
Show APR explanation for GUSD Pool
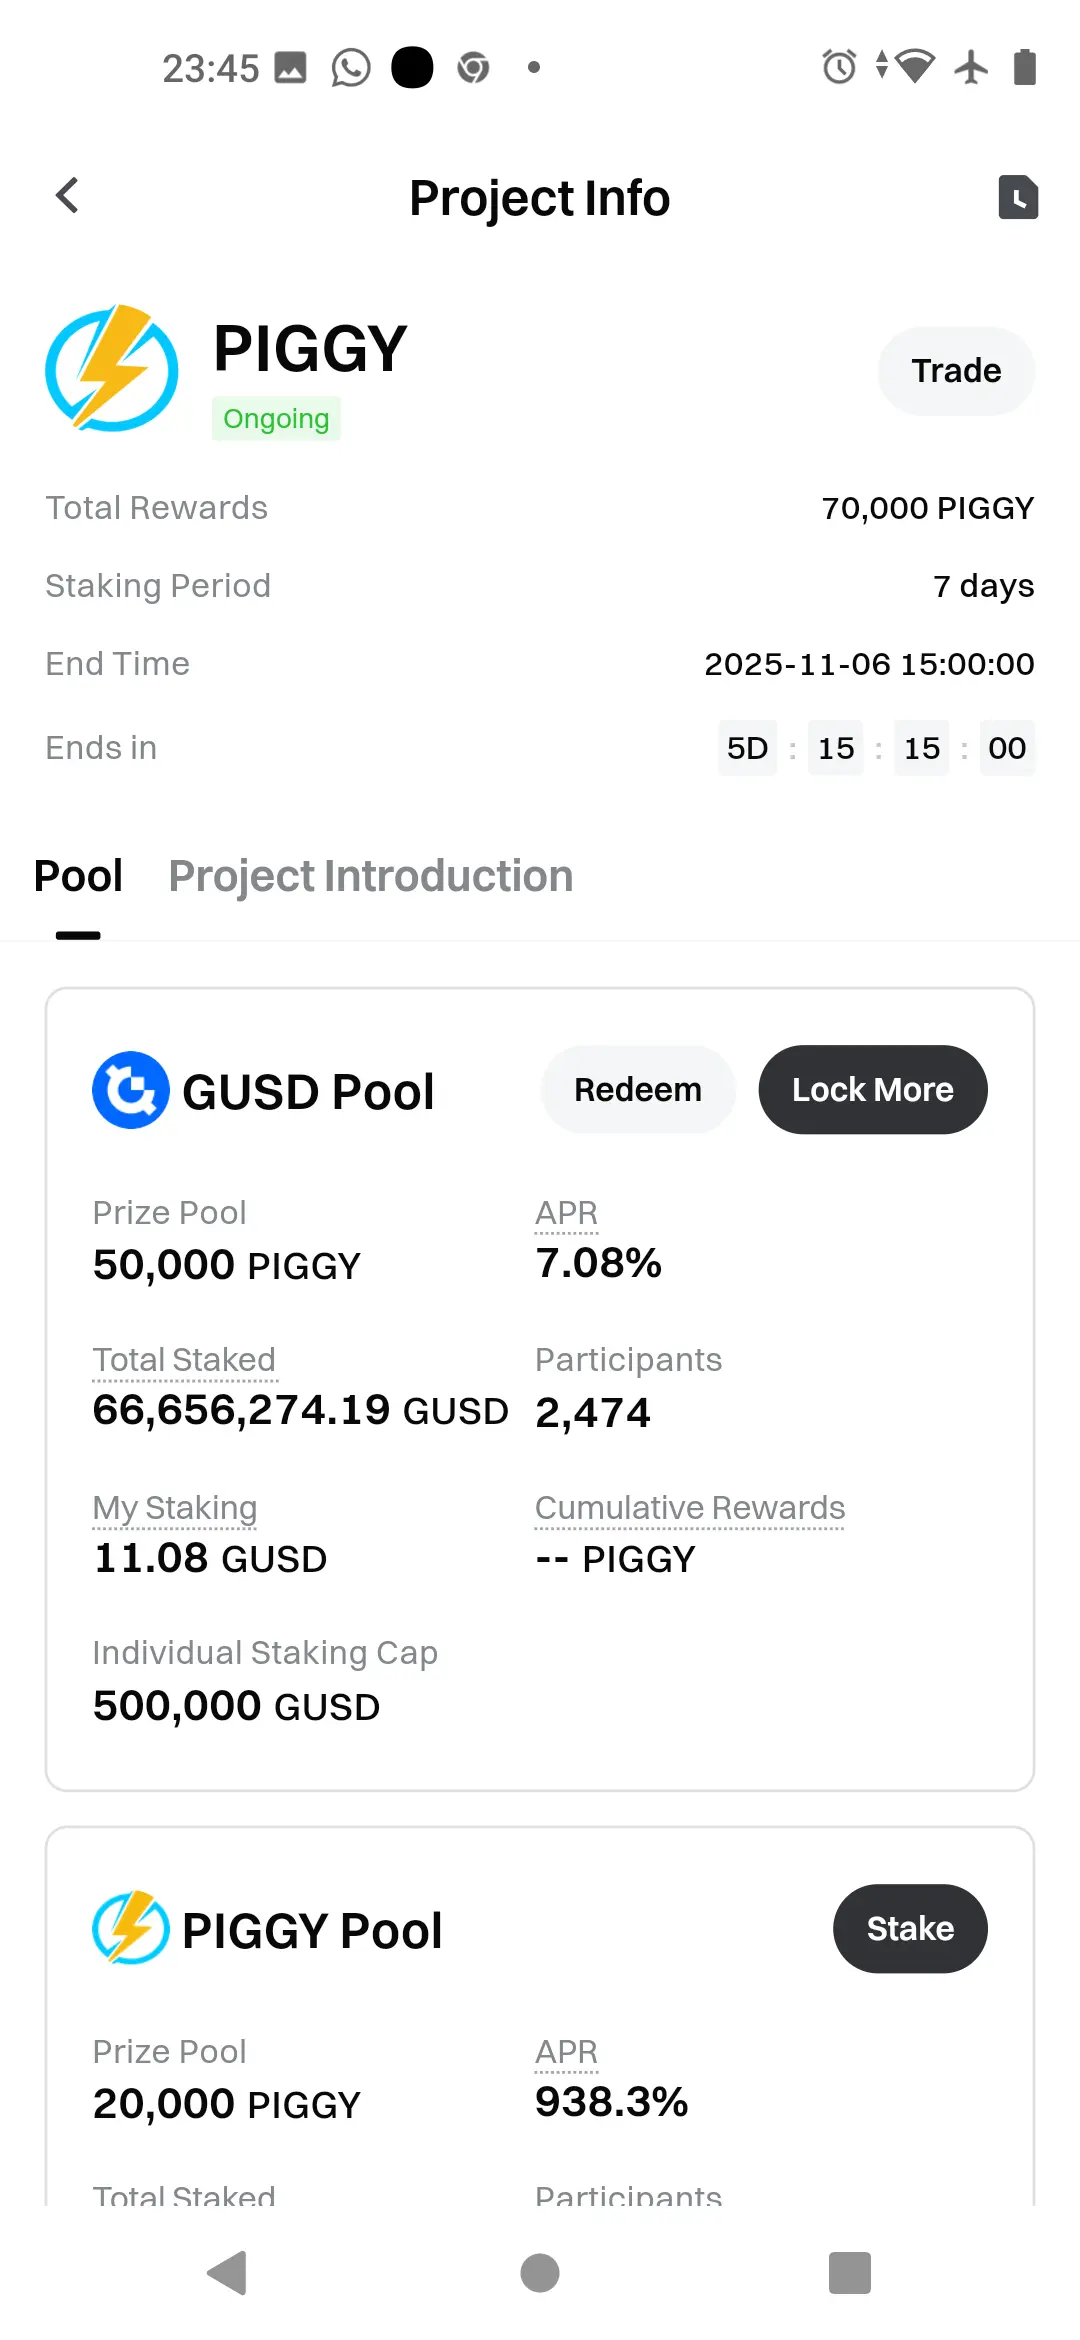(566, 1213)
